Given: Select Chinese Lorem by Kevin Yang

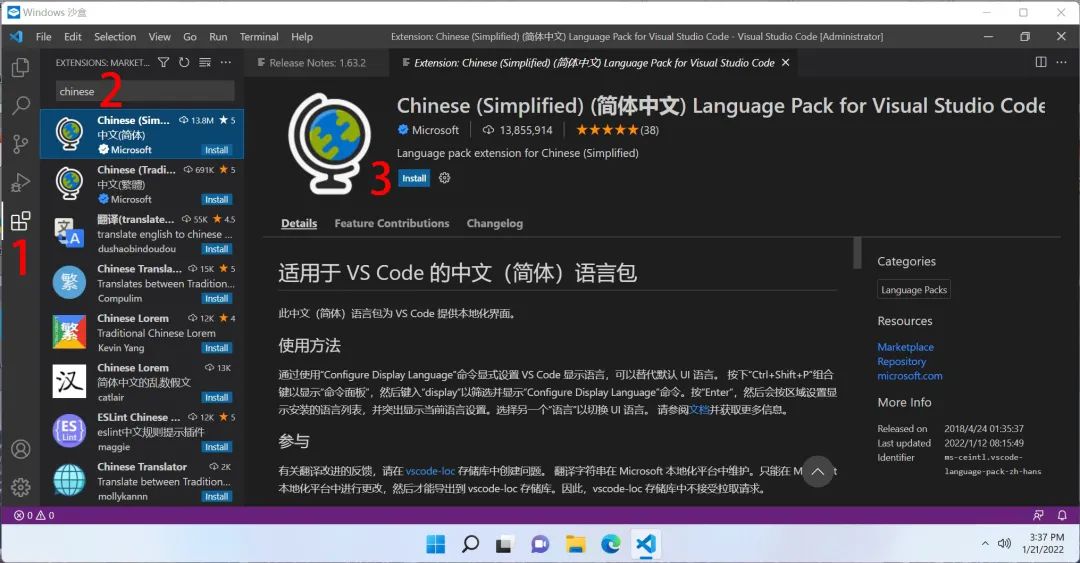Looking at the screenshot, I should tap(142, 332).
